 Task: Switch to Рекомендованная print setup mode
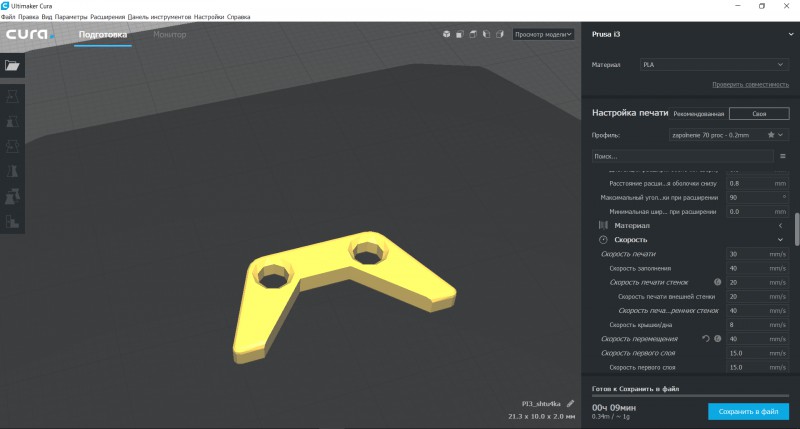(x=698, y=114)
